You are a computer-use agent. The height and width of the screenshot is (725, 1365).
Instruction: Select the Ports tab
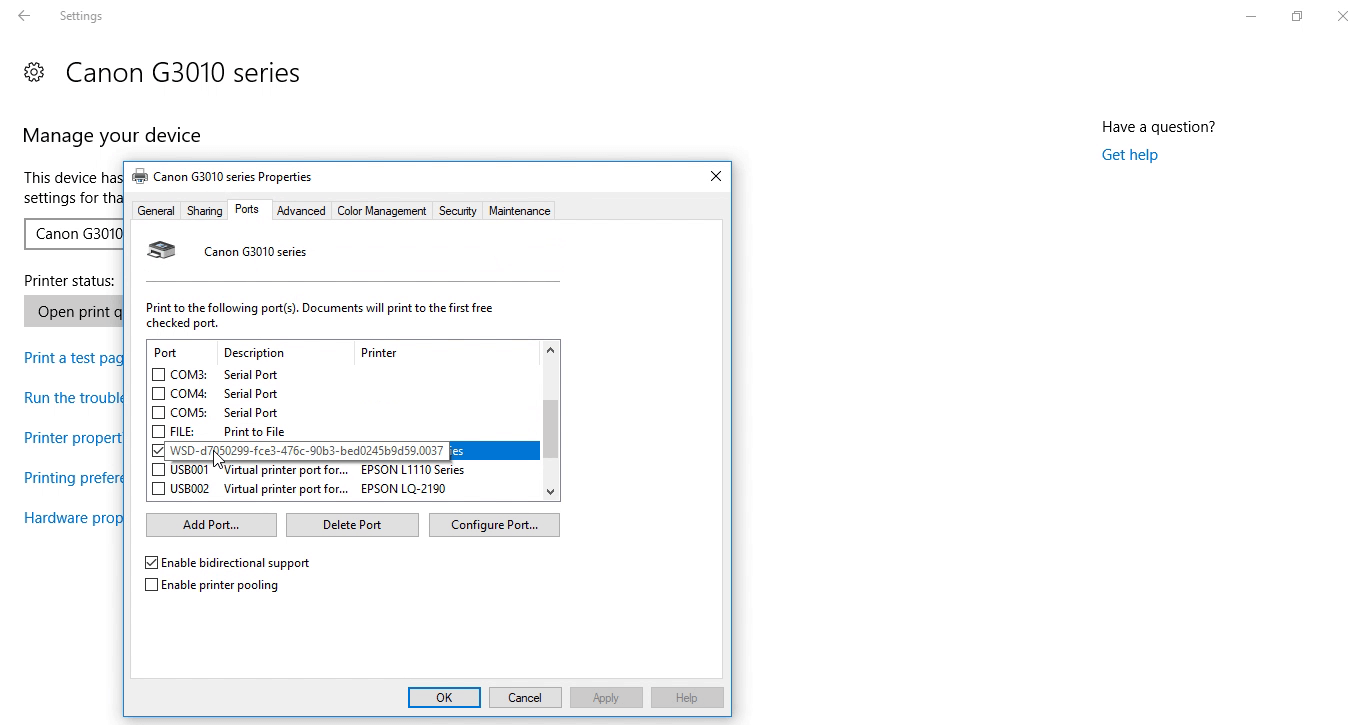coord(247,209)
